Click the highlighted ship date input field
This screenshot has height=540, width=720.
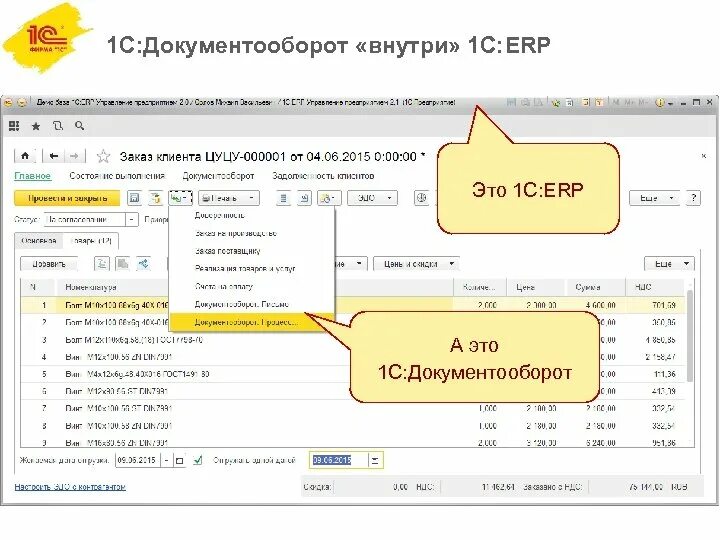(339, 460)
